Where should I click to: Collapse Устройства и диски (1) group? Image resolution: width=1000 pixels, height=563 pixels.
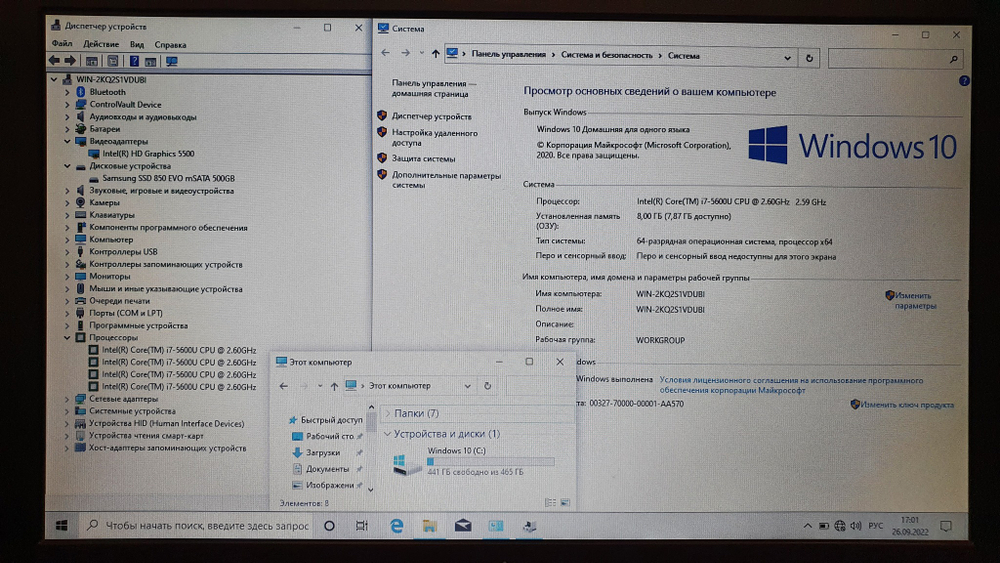coord(387,434)
